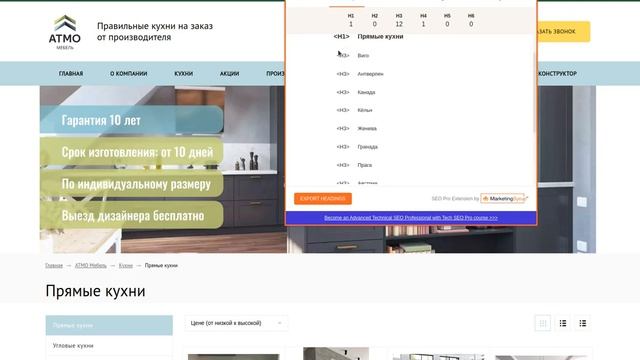Click the page title Прямые кухни
The image size is (640, 360).
pos(95,291)
